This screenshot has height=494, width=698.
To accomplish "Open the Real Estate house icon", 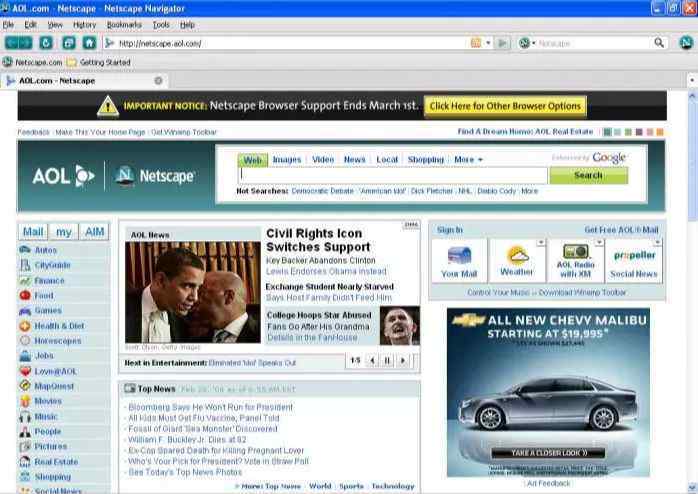I will 25,462.
